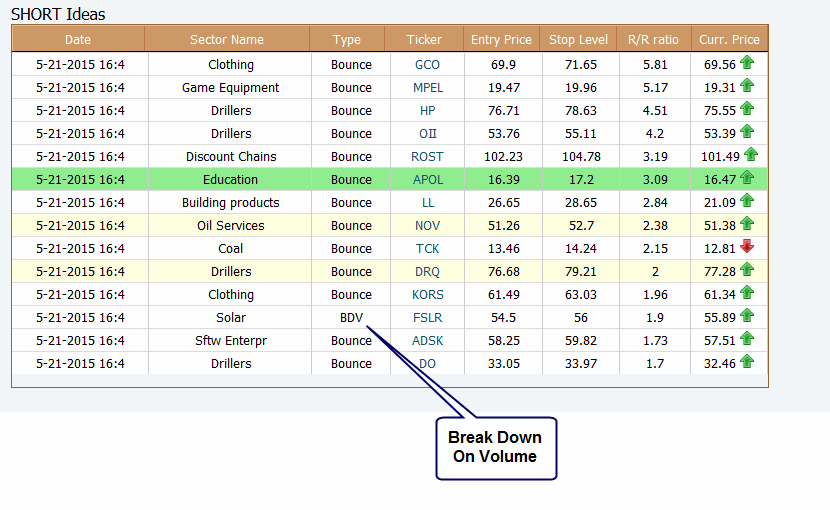
Task: Click the green arrow in the KORS row
Action: click(747, 292)
